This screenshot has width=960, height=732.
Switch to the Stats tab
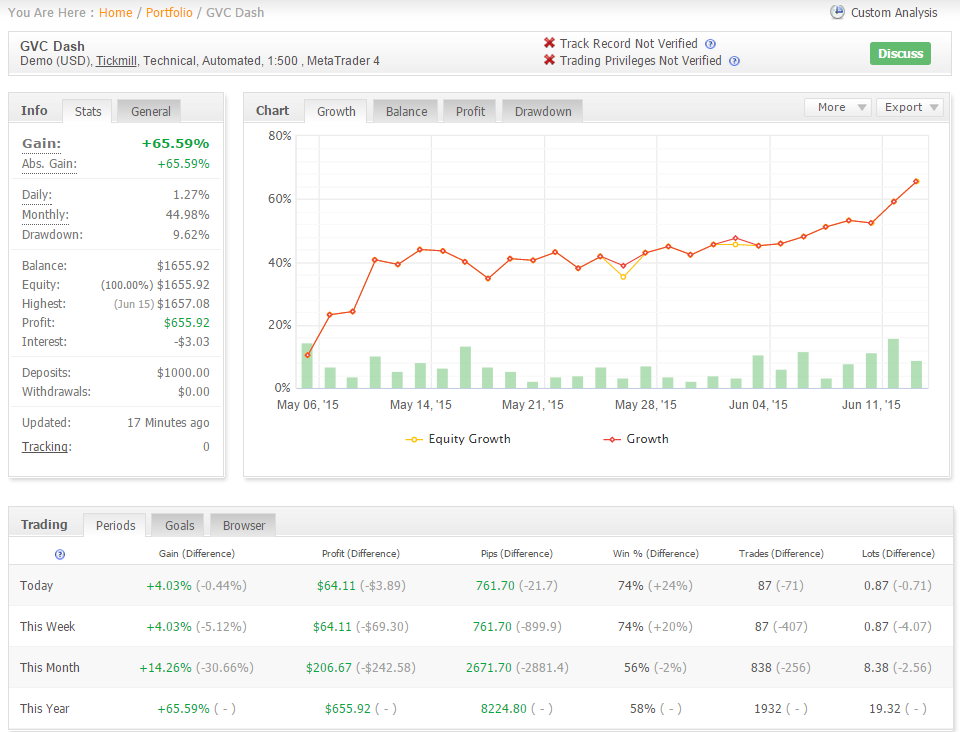[x=88, y=111]
